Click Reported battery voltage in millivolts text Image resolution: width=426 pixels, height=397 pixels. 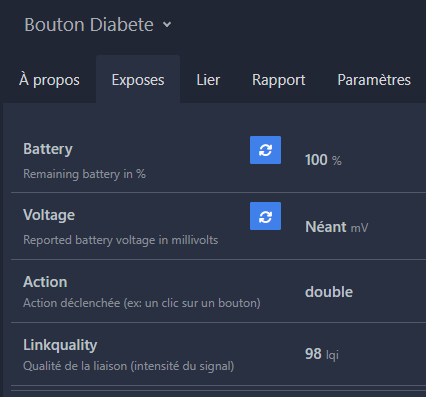point(121,240)
